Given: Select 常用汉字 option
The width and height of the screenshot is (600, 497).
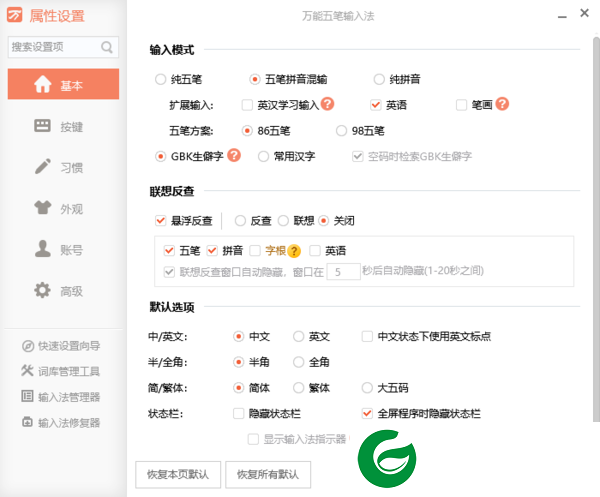Looking at the screenshot, I should [263, 156].
